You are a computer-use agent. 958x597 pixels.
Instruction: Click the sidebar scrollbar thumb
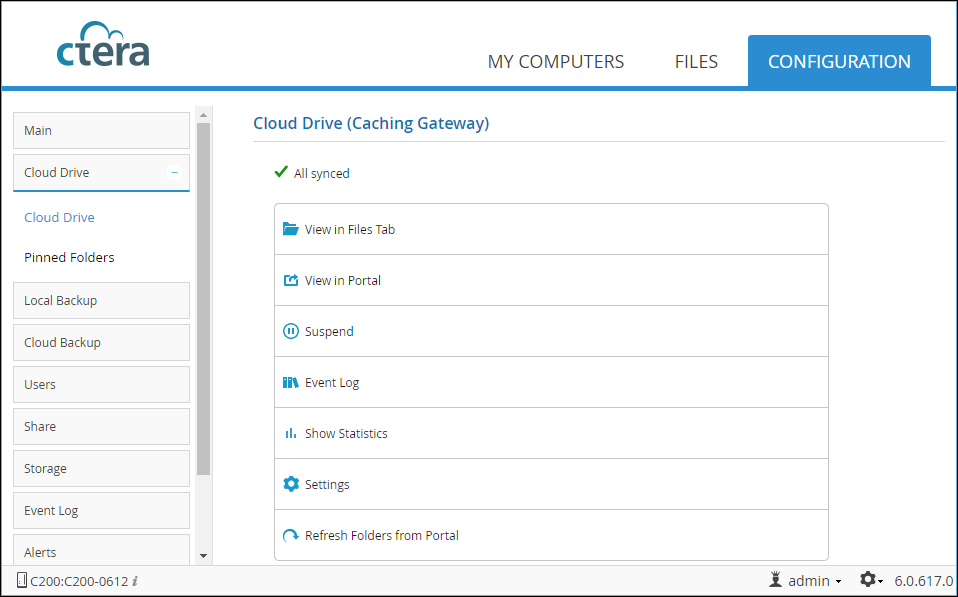tap(204, 299)
